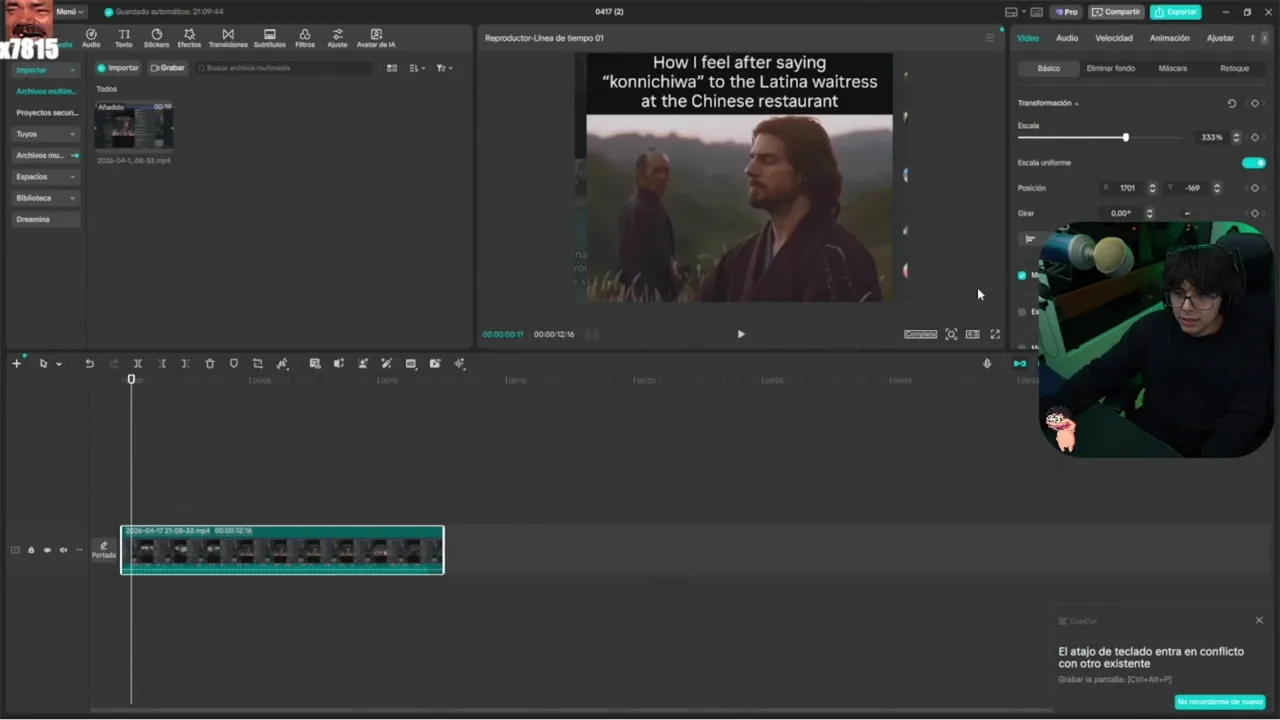1280x720 pixels.
Task: Click the Importar button in media panel
Action: pos(118,68)
